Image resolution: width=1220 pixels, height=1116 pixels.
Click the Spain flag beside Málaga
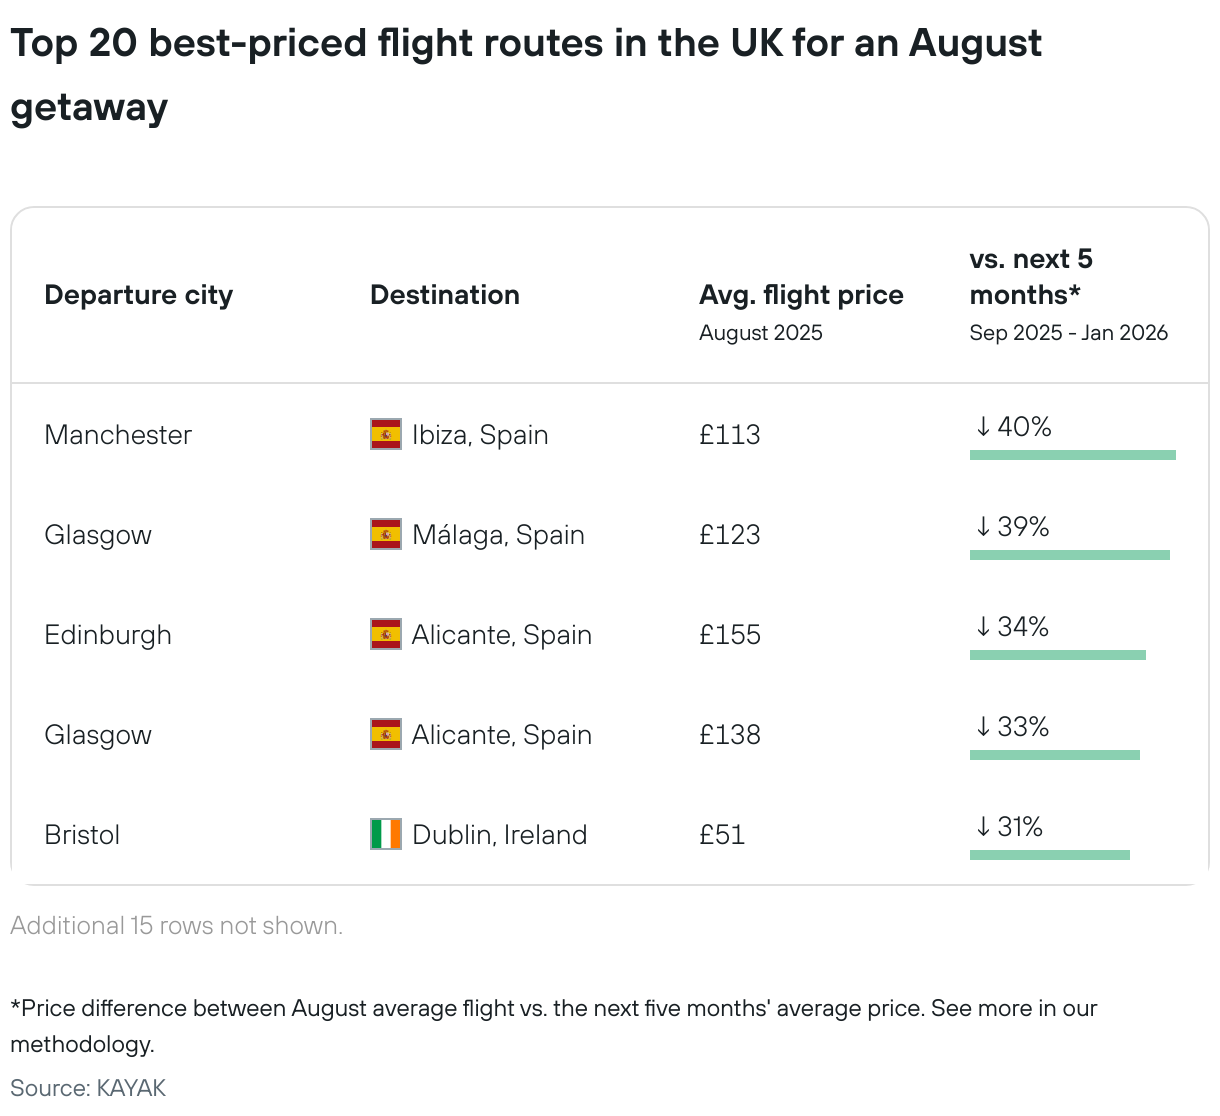point(385,535)
